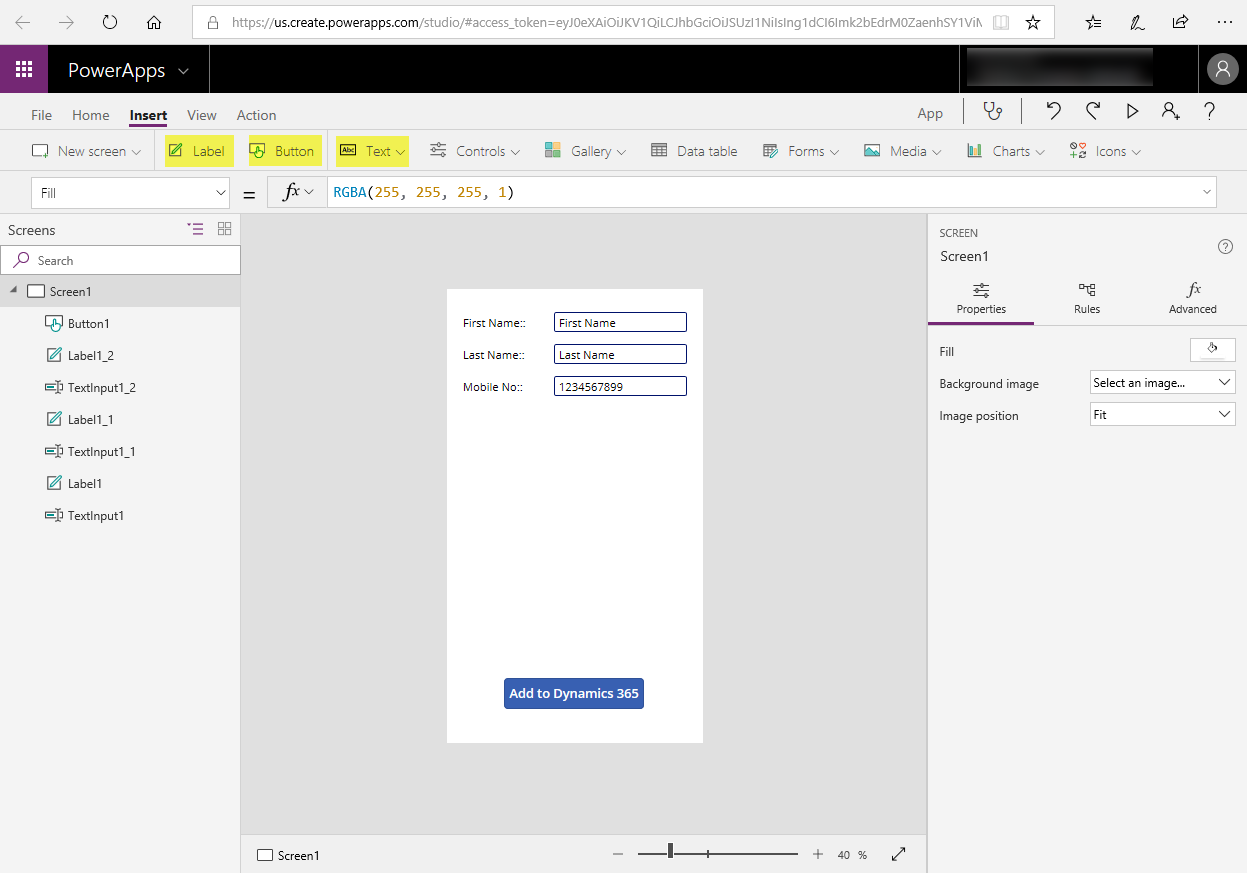Open the Media dropdown menu

(x=903, y=151)
